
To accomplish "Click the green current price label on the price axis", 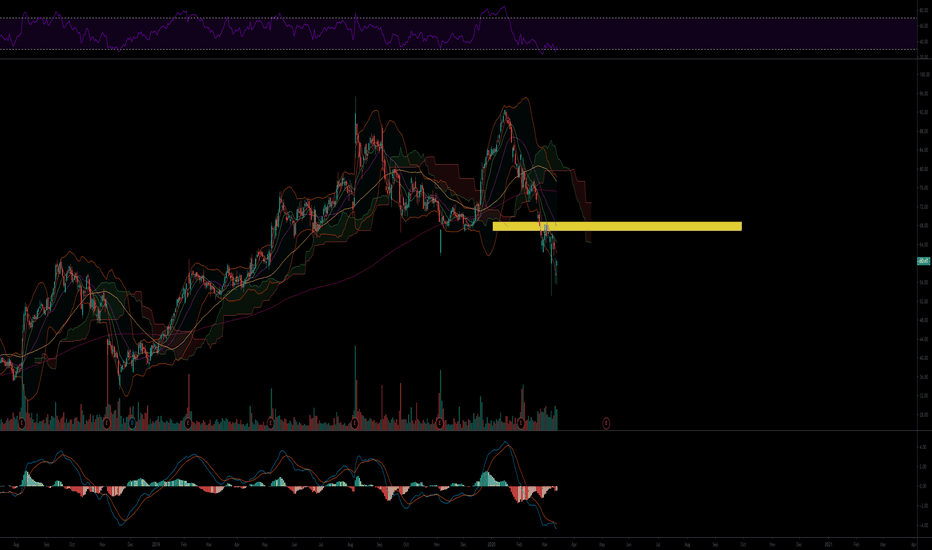I will [x=924, y=261].
